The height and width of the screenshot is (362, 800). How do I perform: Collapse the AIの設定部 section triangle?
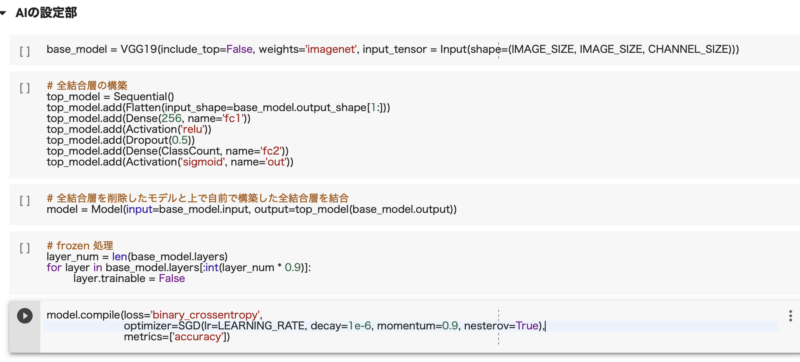[x=3, y=14]
